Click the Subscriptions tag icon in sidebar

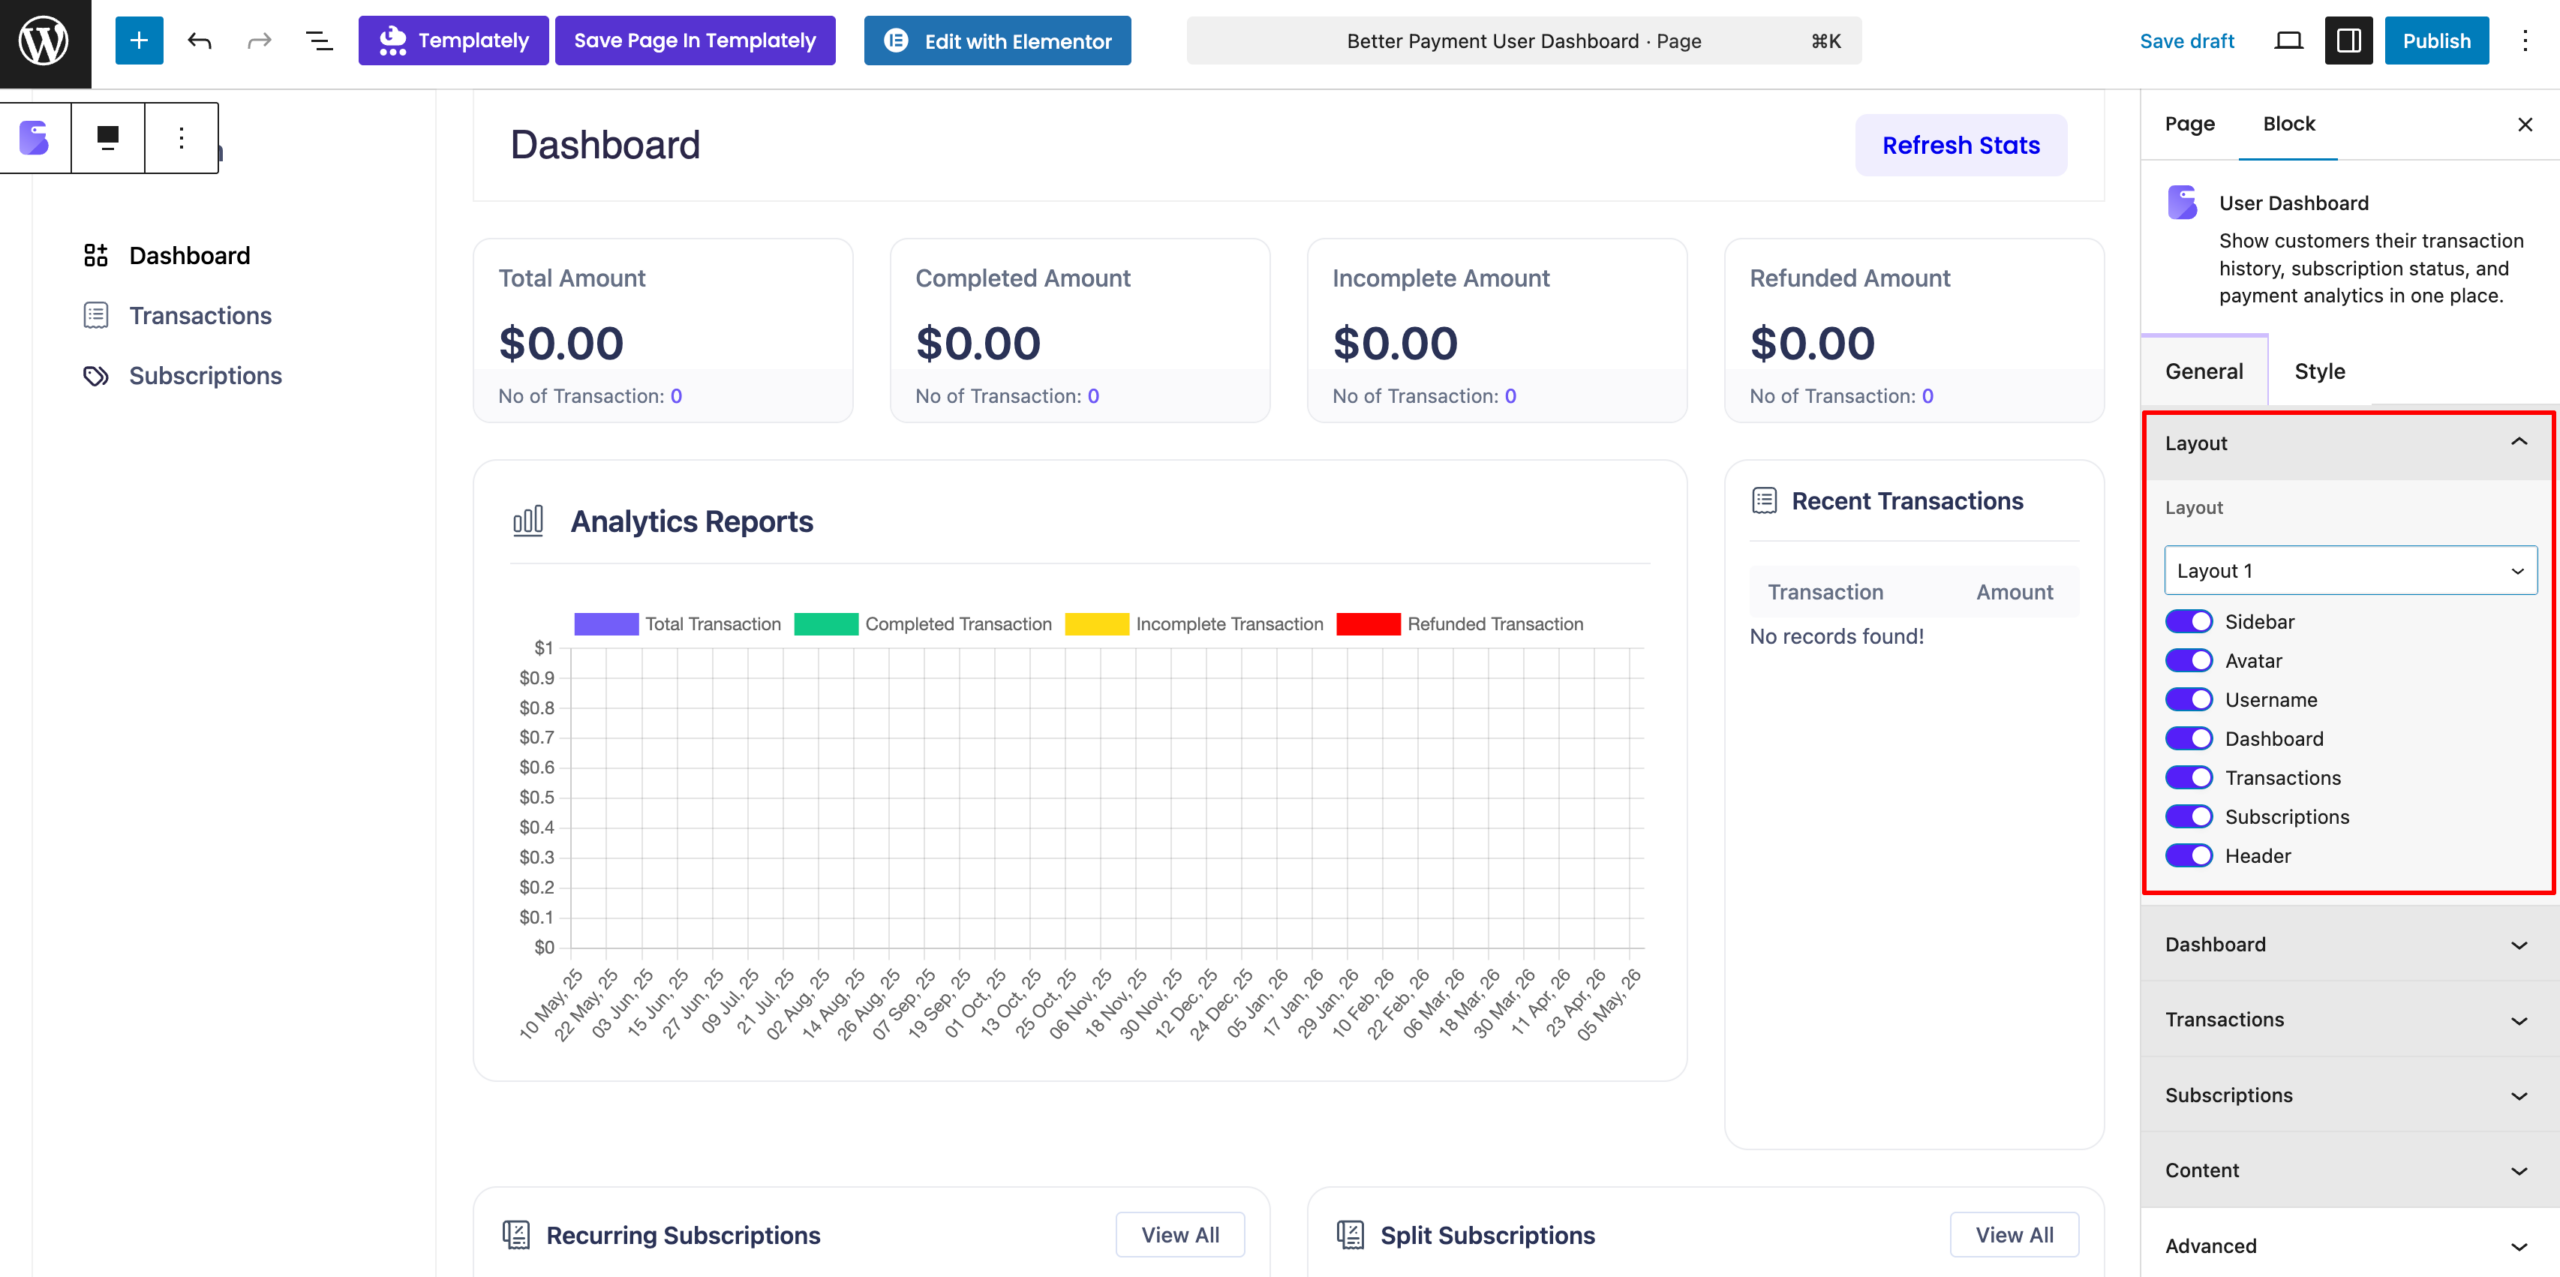click(96, 376)
